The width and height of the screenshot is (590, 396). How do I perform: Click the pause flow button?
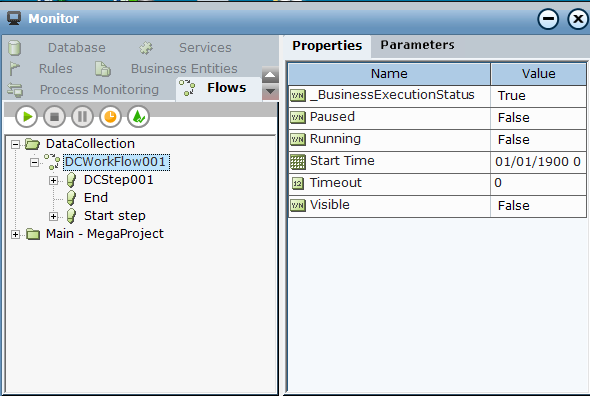tap(82, 117)
